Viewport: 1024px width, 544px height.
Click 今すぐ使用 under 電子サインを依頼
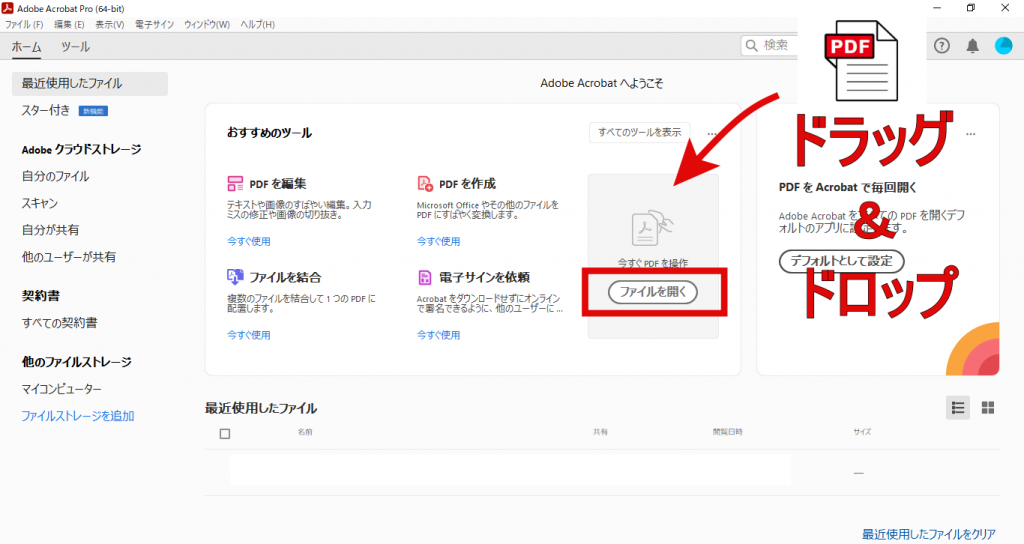[x=438, y=335]
